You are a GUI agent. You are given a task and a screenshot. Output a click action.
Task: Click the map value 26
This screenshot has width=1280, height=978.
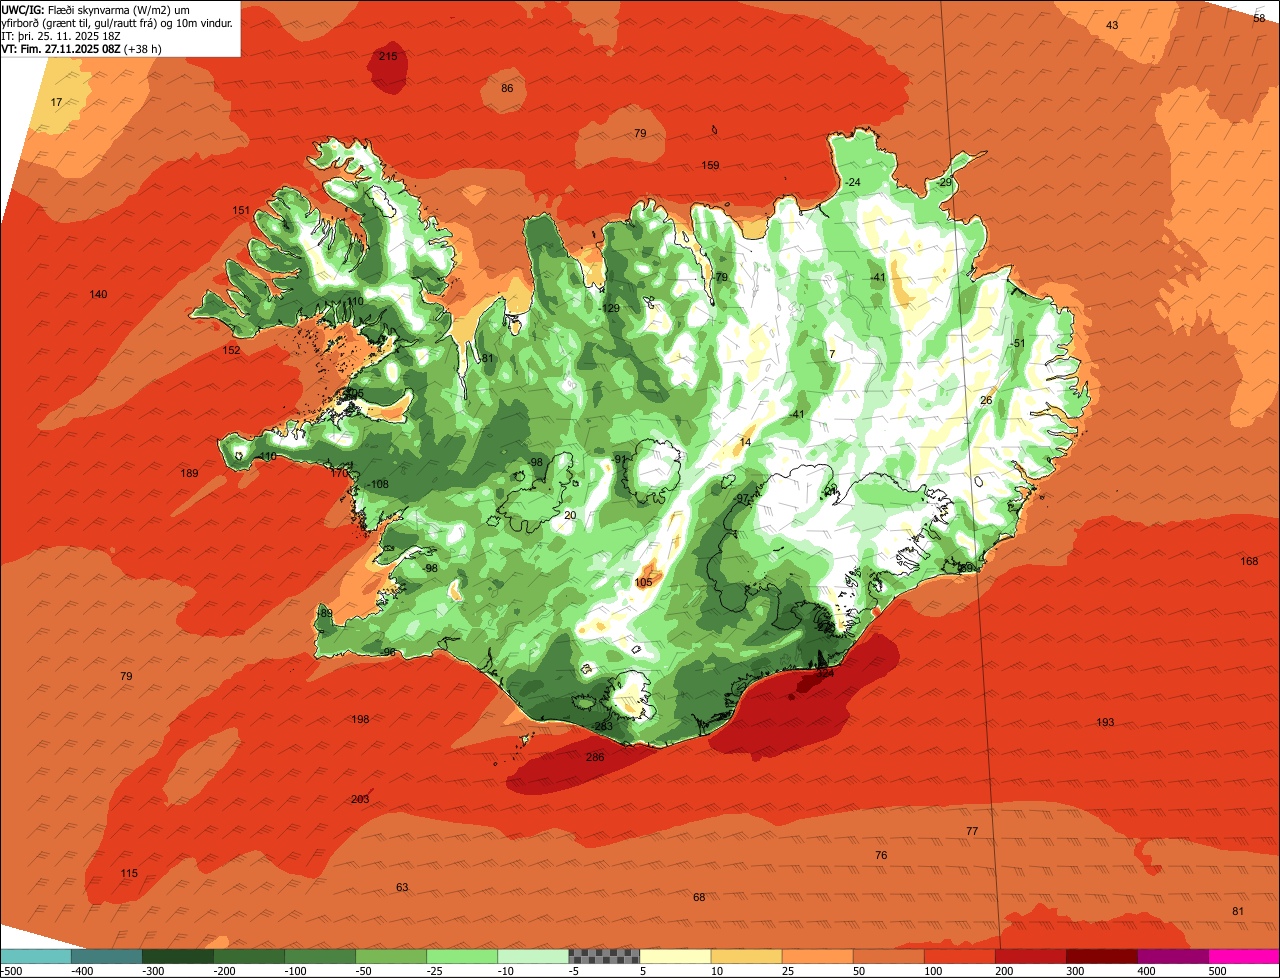coord(986,400)
